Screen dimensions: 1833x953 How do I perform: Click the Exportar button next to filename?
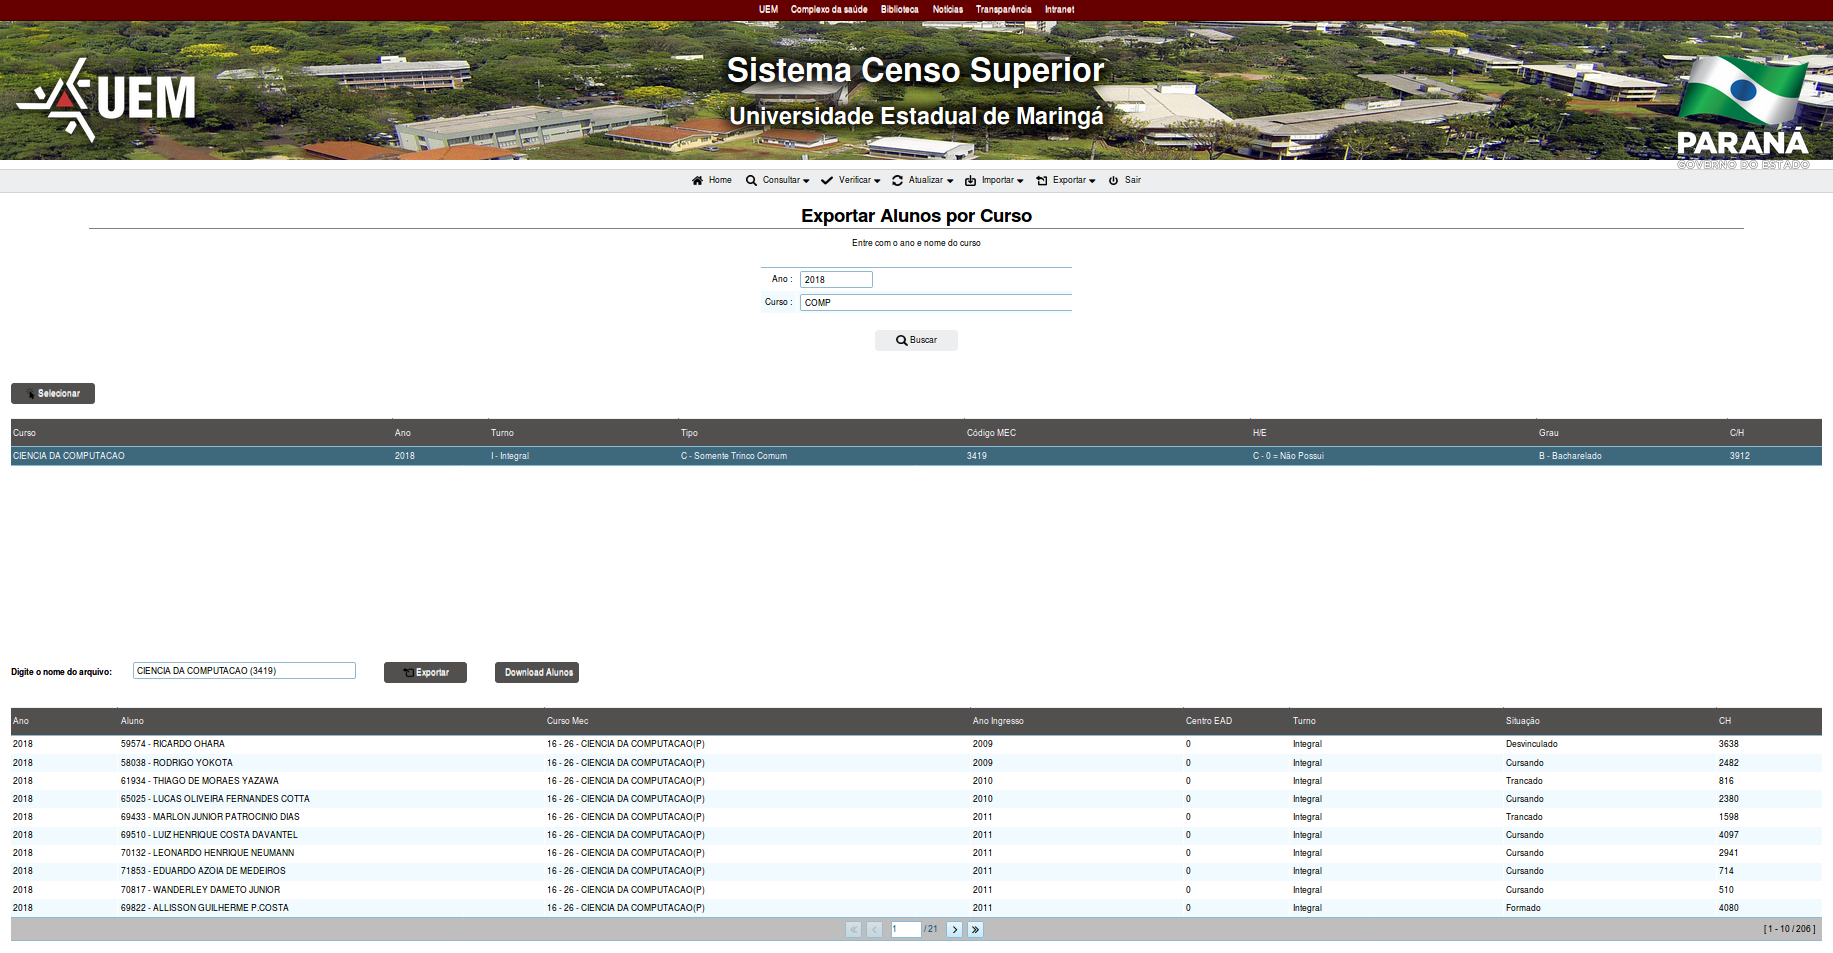pyautogui.click(x=425, y=673)
